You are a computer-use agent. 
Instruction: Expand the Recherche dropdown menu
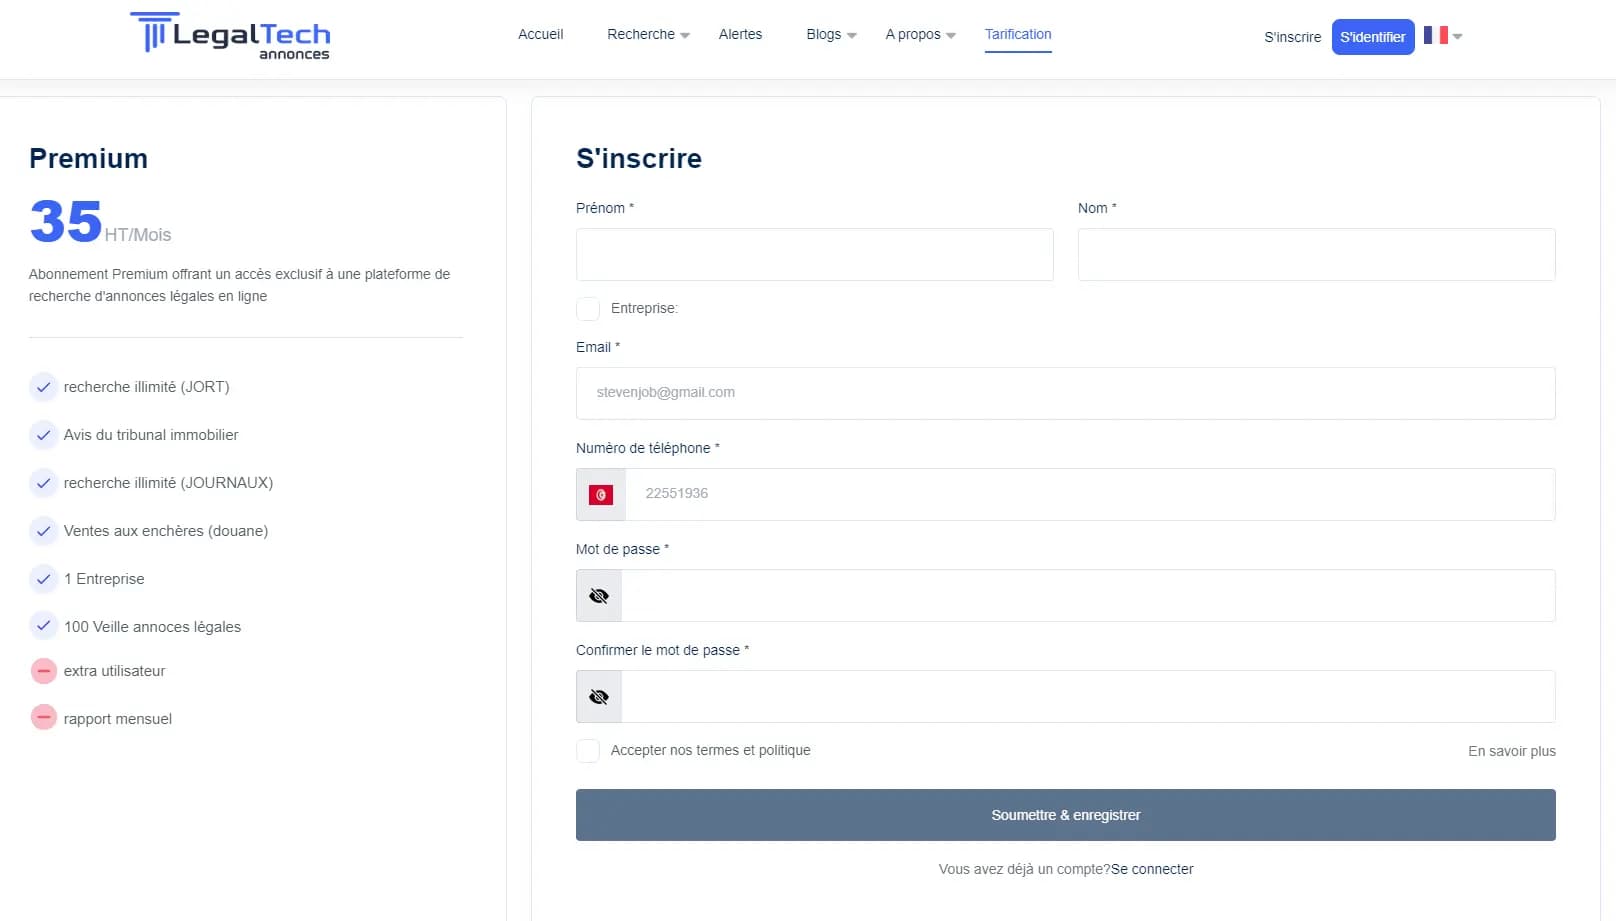pyautogui.click(x=648, y=35)
